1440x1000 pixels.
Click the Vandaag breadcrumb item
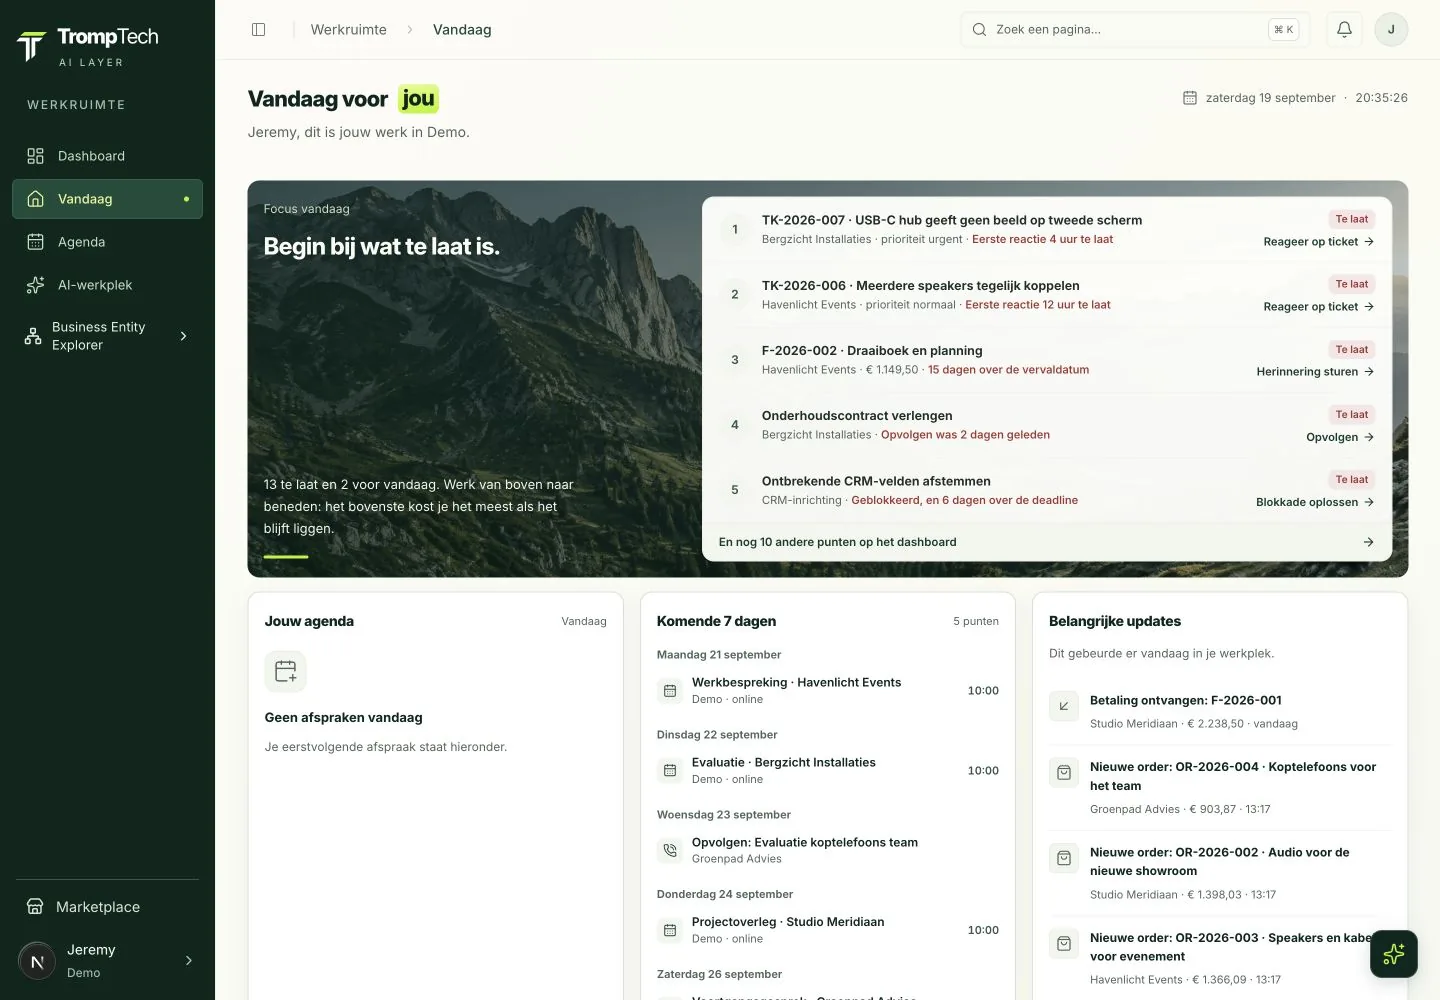tap(462, 30)
